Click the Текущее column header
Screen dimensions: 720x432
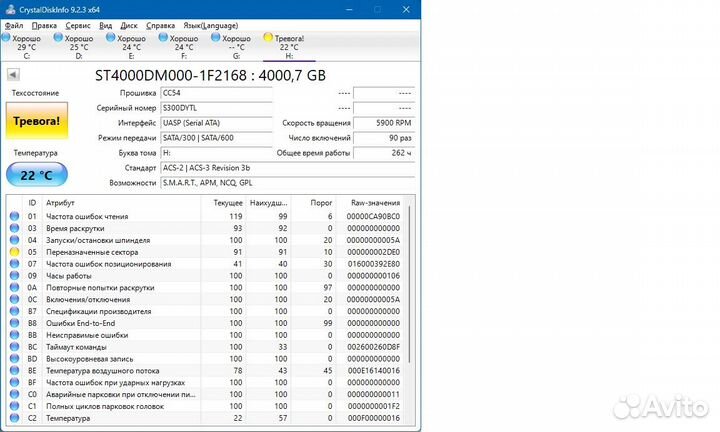(x=223, y=202)
